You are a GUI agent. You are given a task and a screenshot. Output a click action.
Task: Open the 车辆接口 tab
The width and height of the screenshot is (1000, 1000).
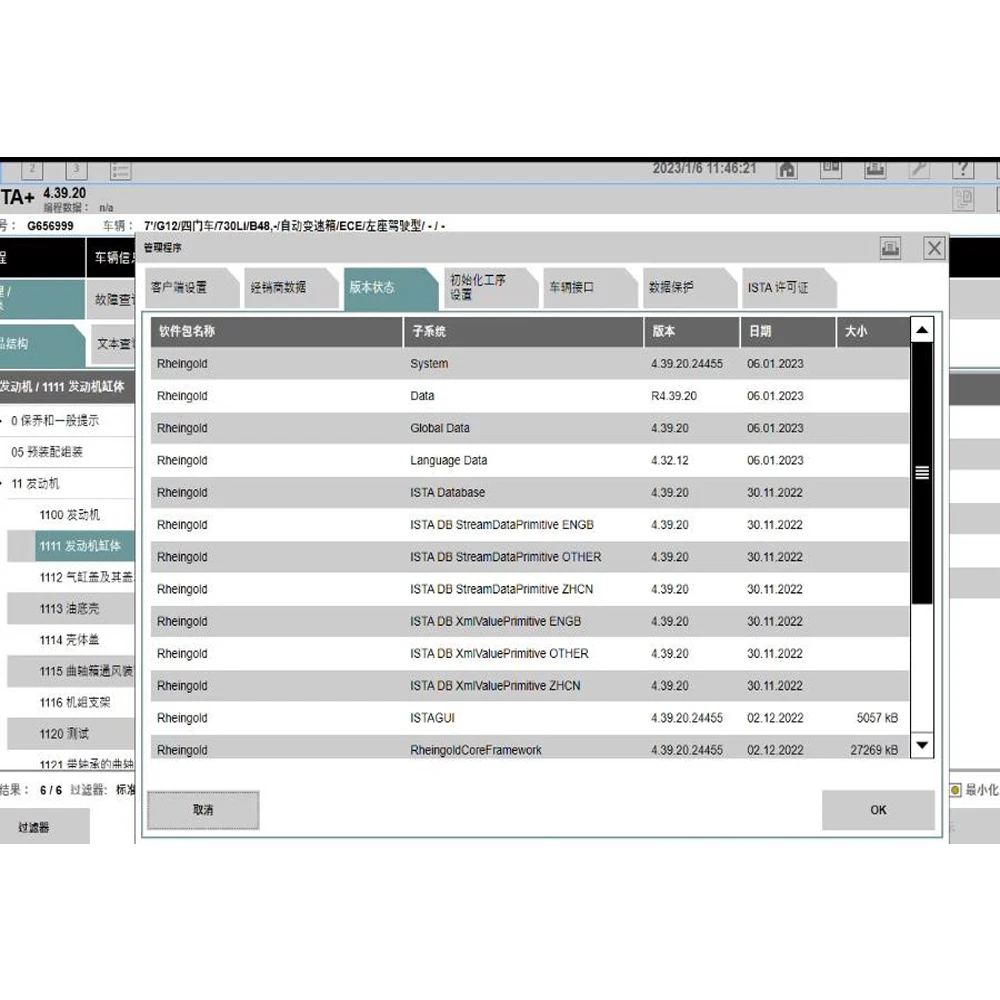click(589, 288)
